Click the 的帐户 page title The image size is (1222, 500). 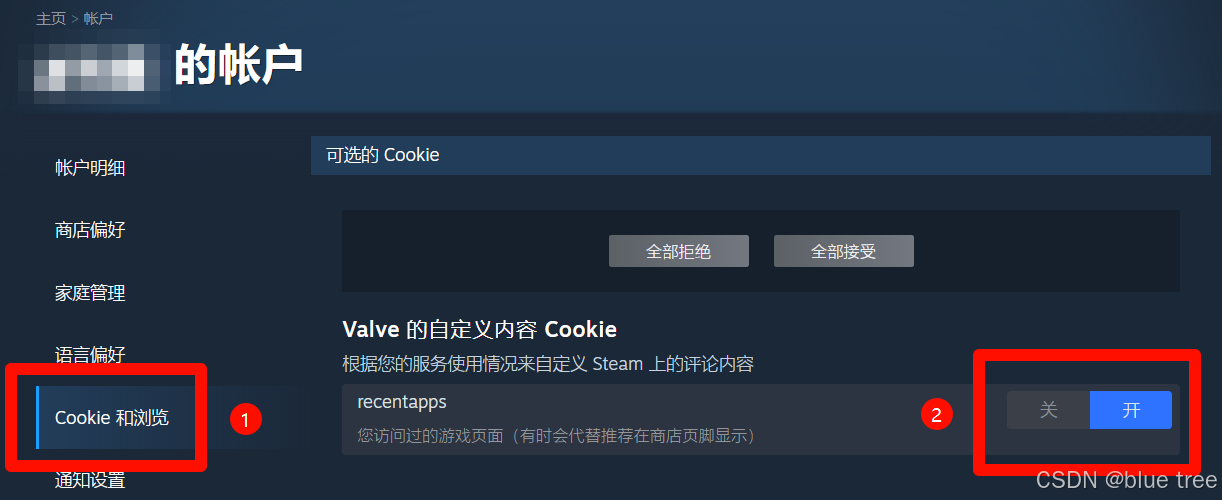239,65
